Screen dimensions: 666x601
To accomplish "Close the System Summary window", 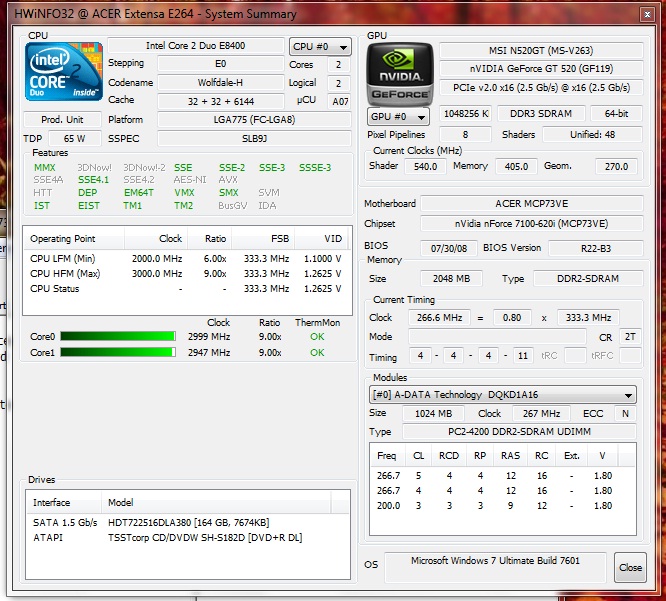I will click(647, 14).
